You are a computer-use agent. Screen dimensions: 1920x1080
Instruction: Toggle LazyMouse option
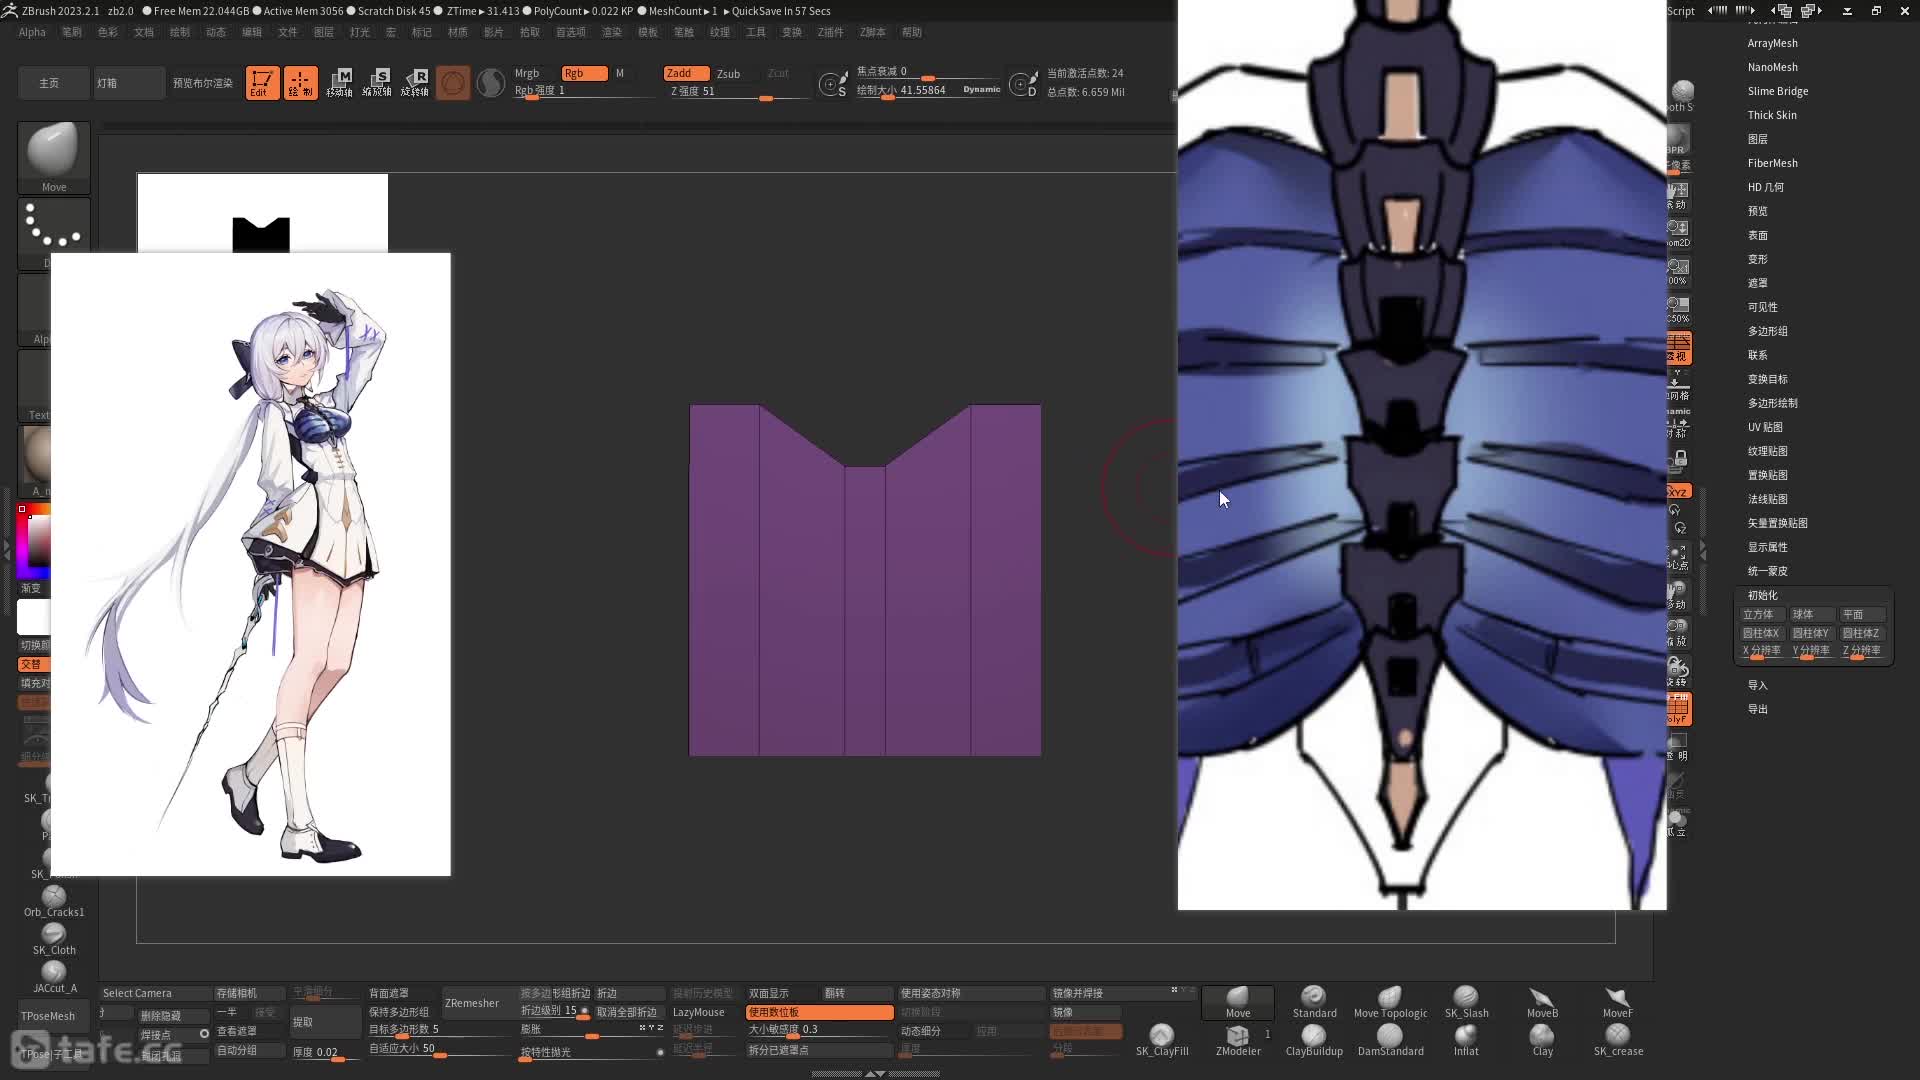[x=699, y=1012]
